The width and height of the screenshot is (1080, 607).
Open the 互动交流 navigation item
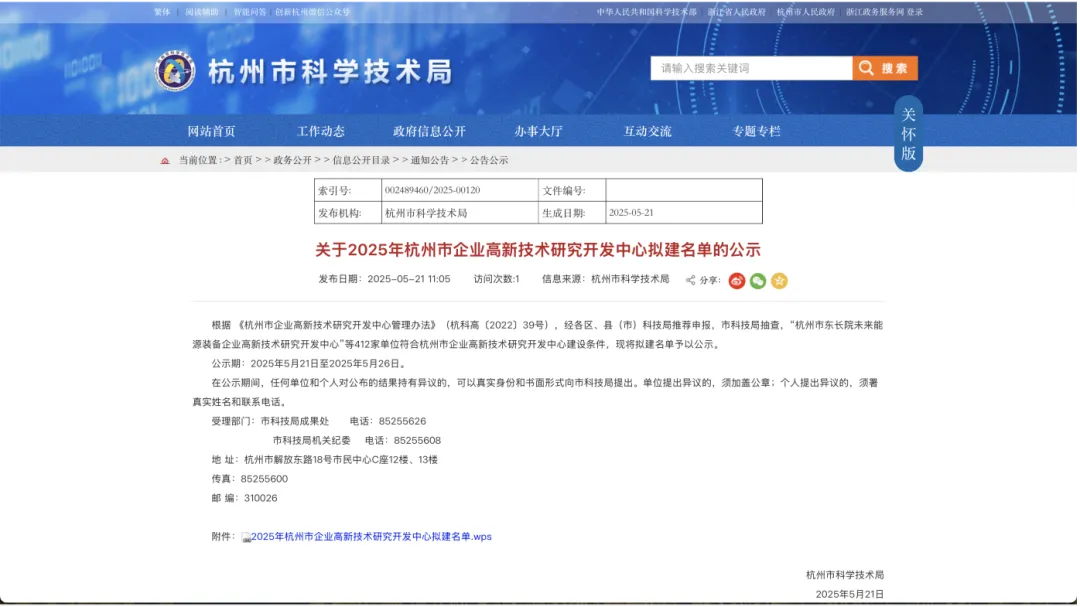point(647,131)
